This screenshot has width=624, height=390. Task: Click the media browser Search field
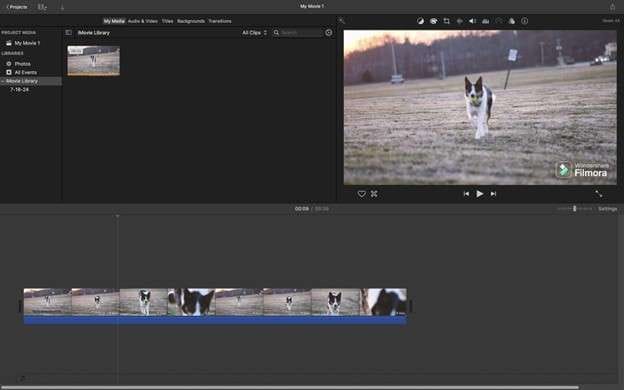click(x=297, y=33)
